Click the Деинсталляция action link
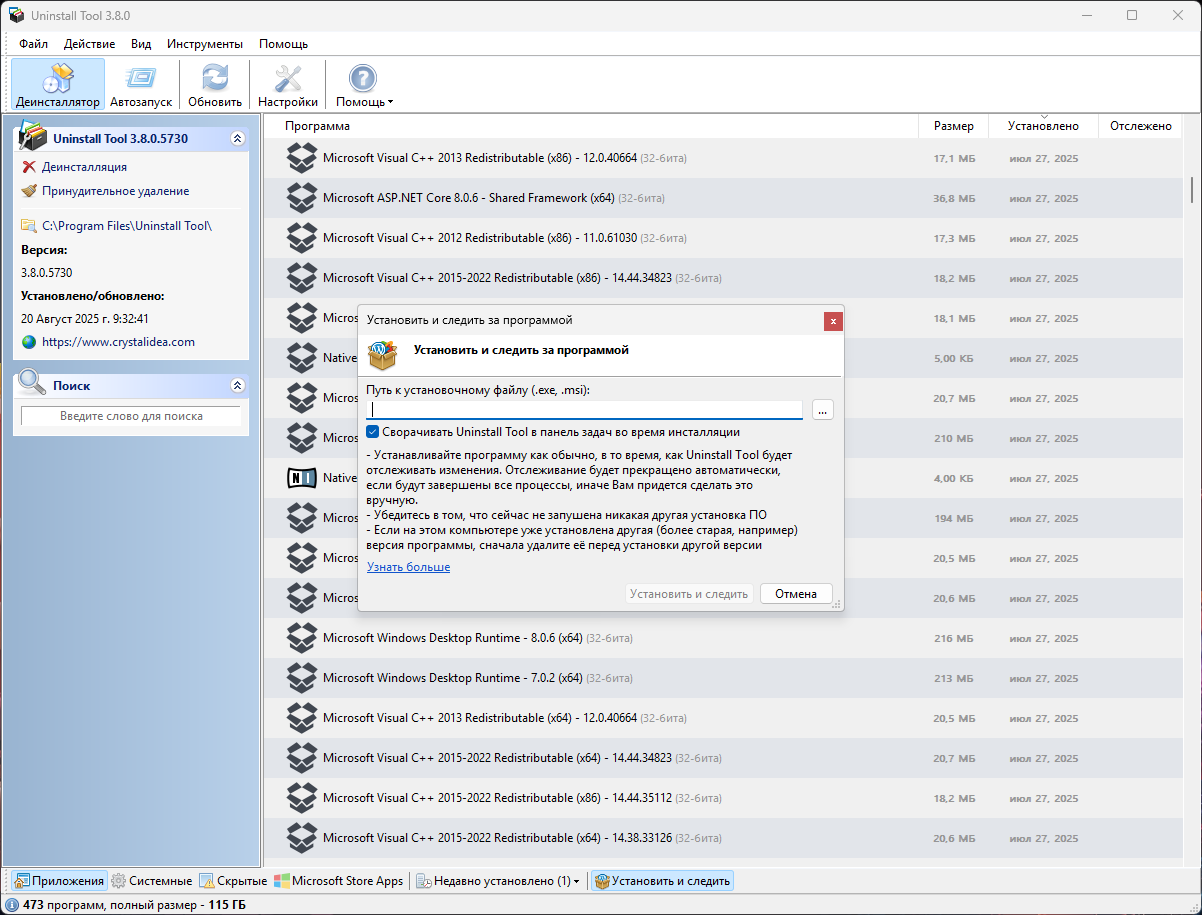The height and width of the screenshot is (915, 1202). point(84,167)
